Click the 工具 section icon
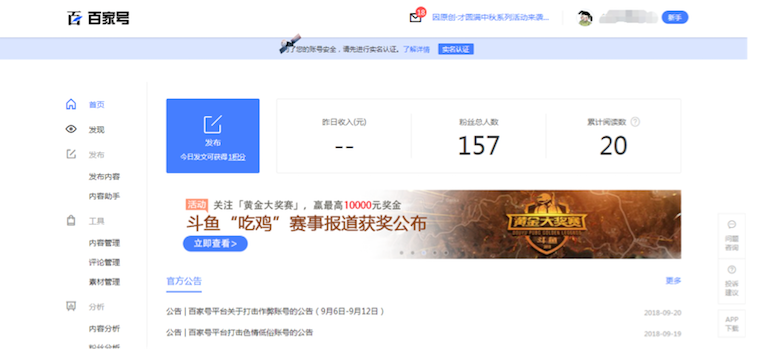This screenshot has height=364, width=759. coord(71,221)
